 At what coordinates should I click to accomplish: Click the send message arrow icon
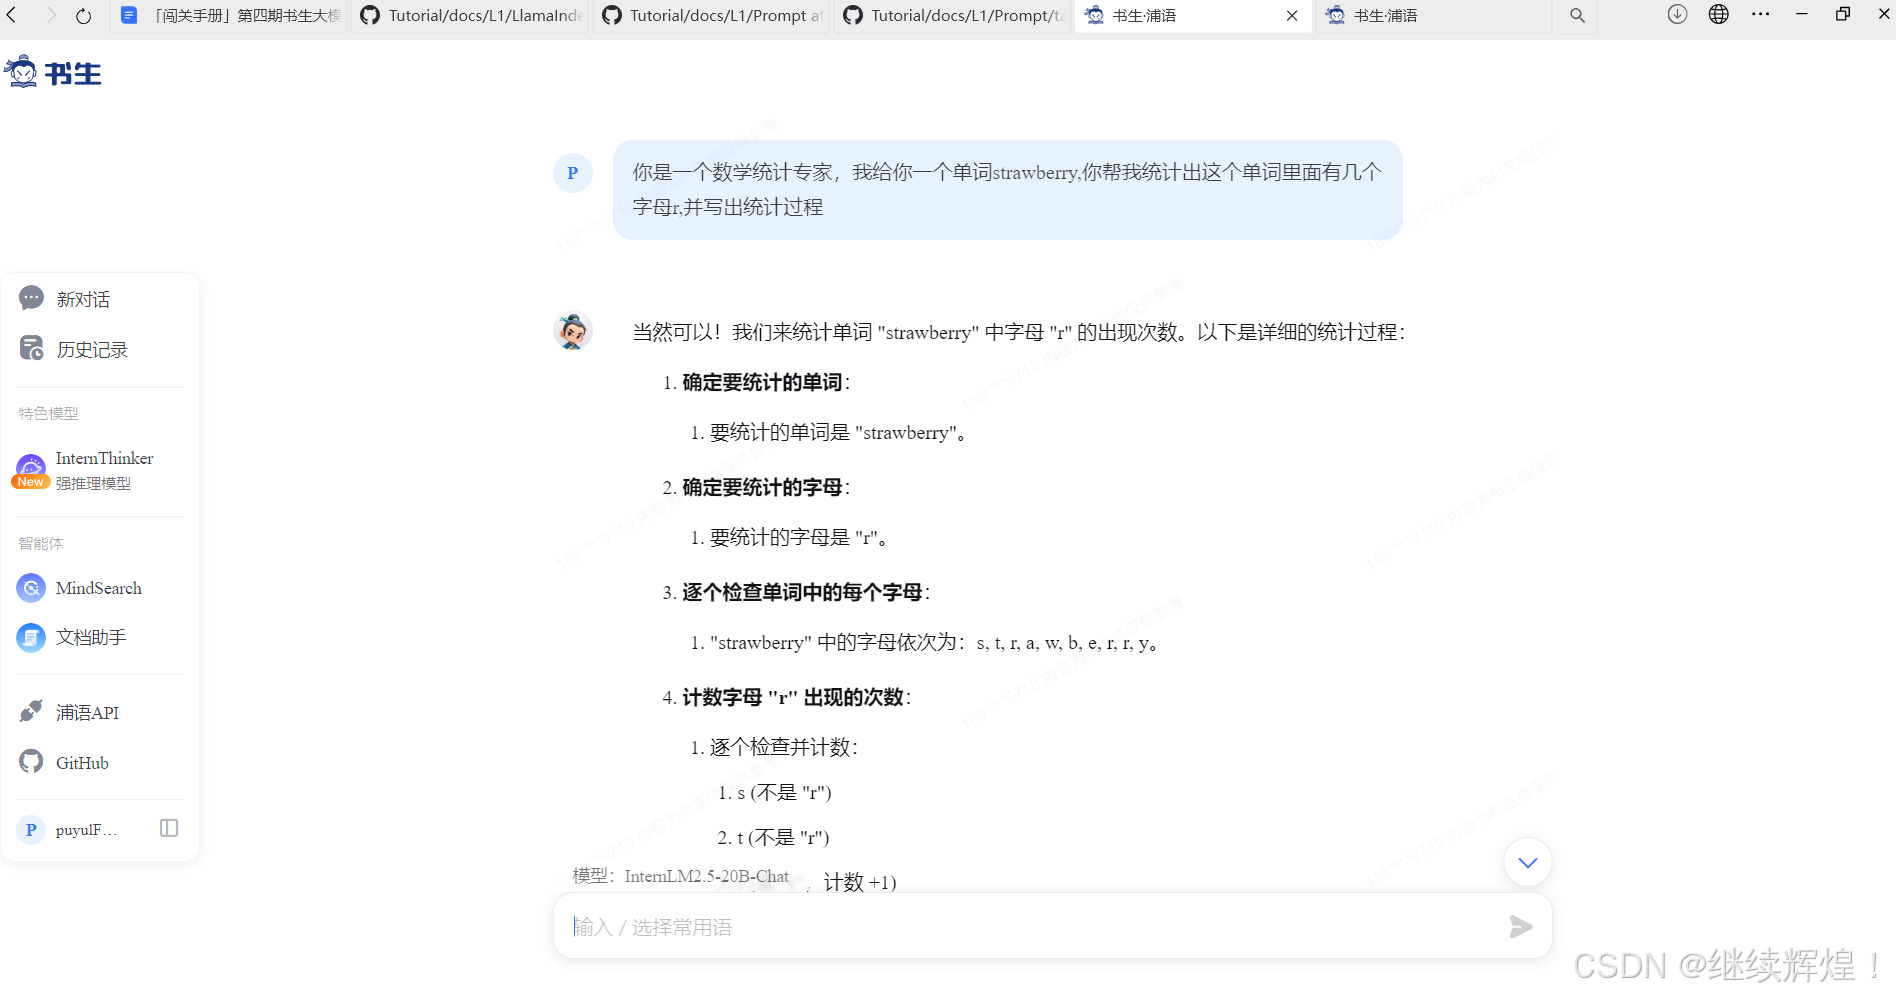click(1521, 927)
